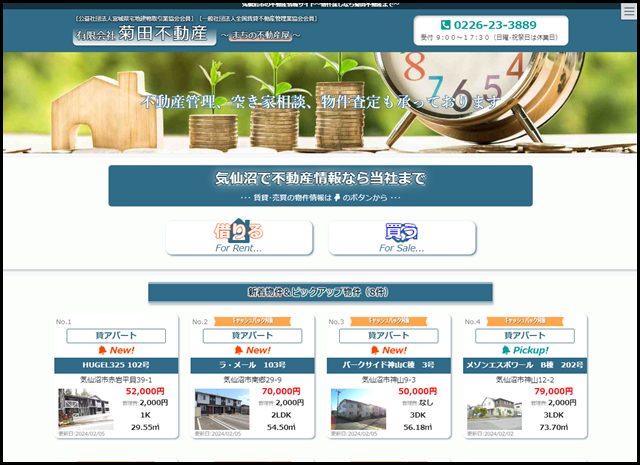Viewport: 640px width, 465px height.
Task: View the HUGEL325 building thumbnail photo
Action: point(86,409)
